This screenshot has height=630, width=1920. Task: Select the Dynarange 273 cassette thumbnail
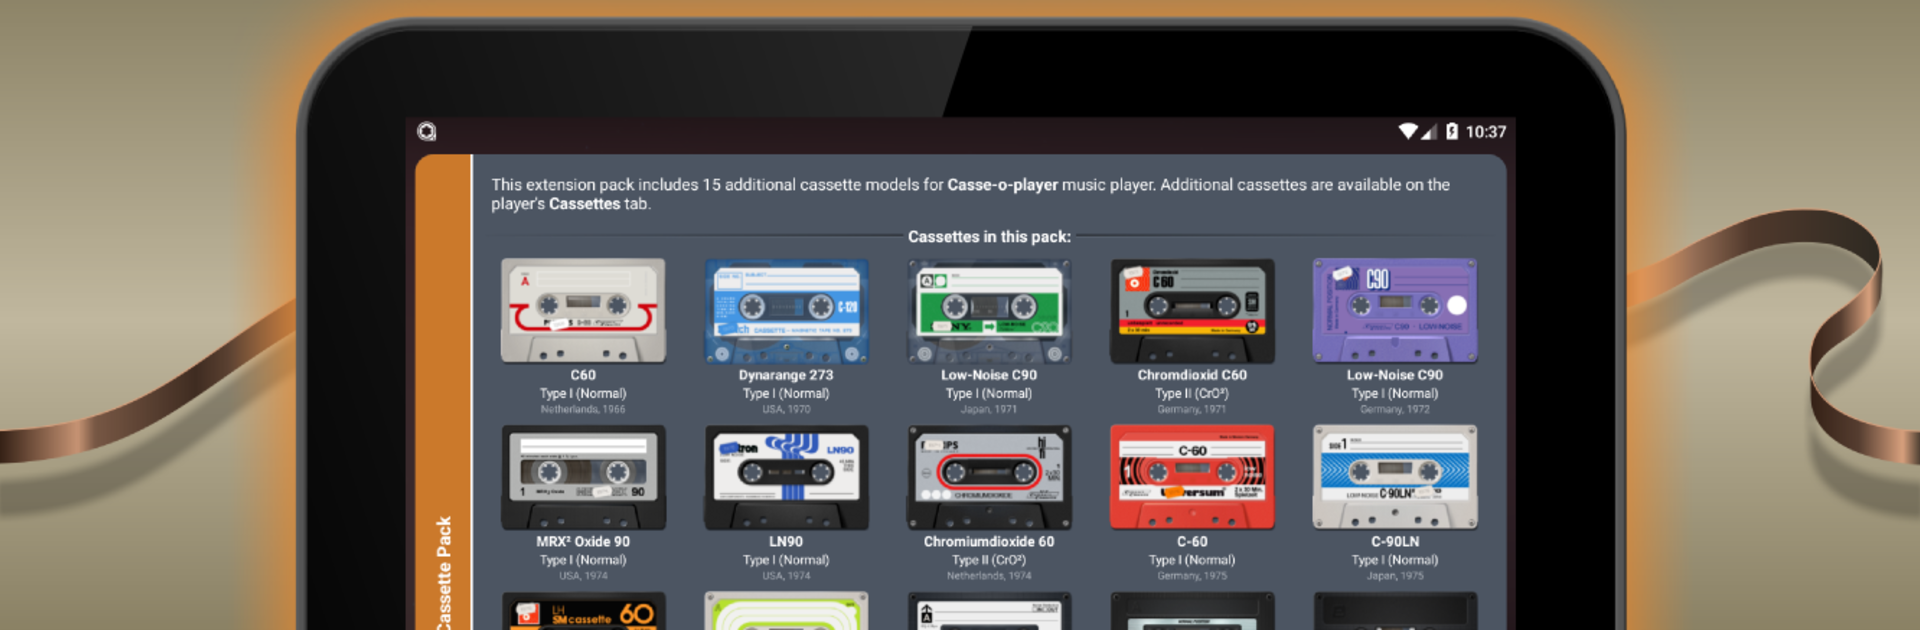(786, 311)
